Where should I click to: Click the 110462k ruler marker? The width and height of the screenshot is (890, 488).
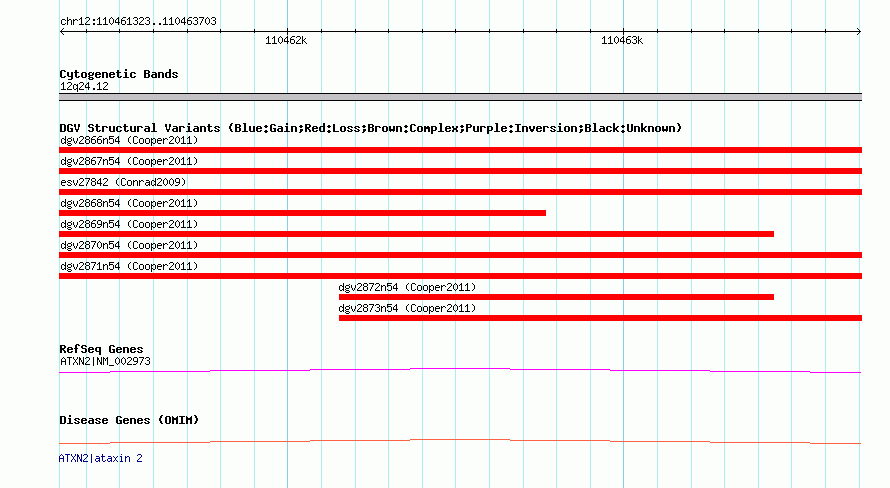pos(286,40)
